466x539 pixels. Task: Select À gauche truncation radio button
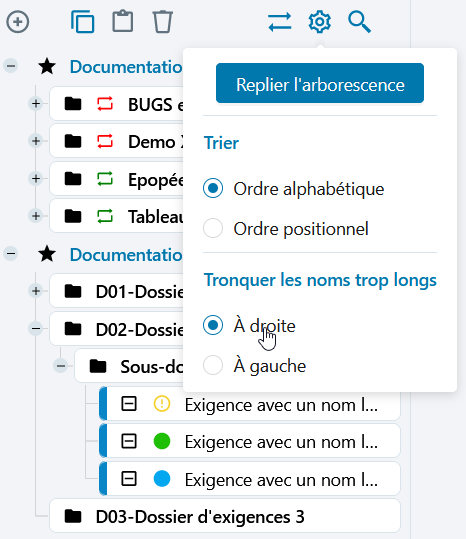(x=213, y=365)
